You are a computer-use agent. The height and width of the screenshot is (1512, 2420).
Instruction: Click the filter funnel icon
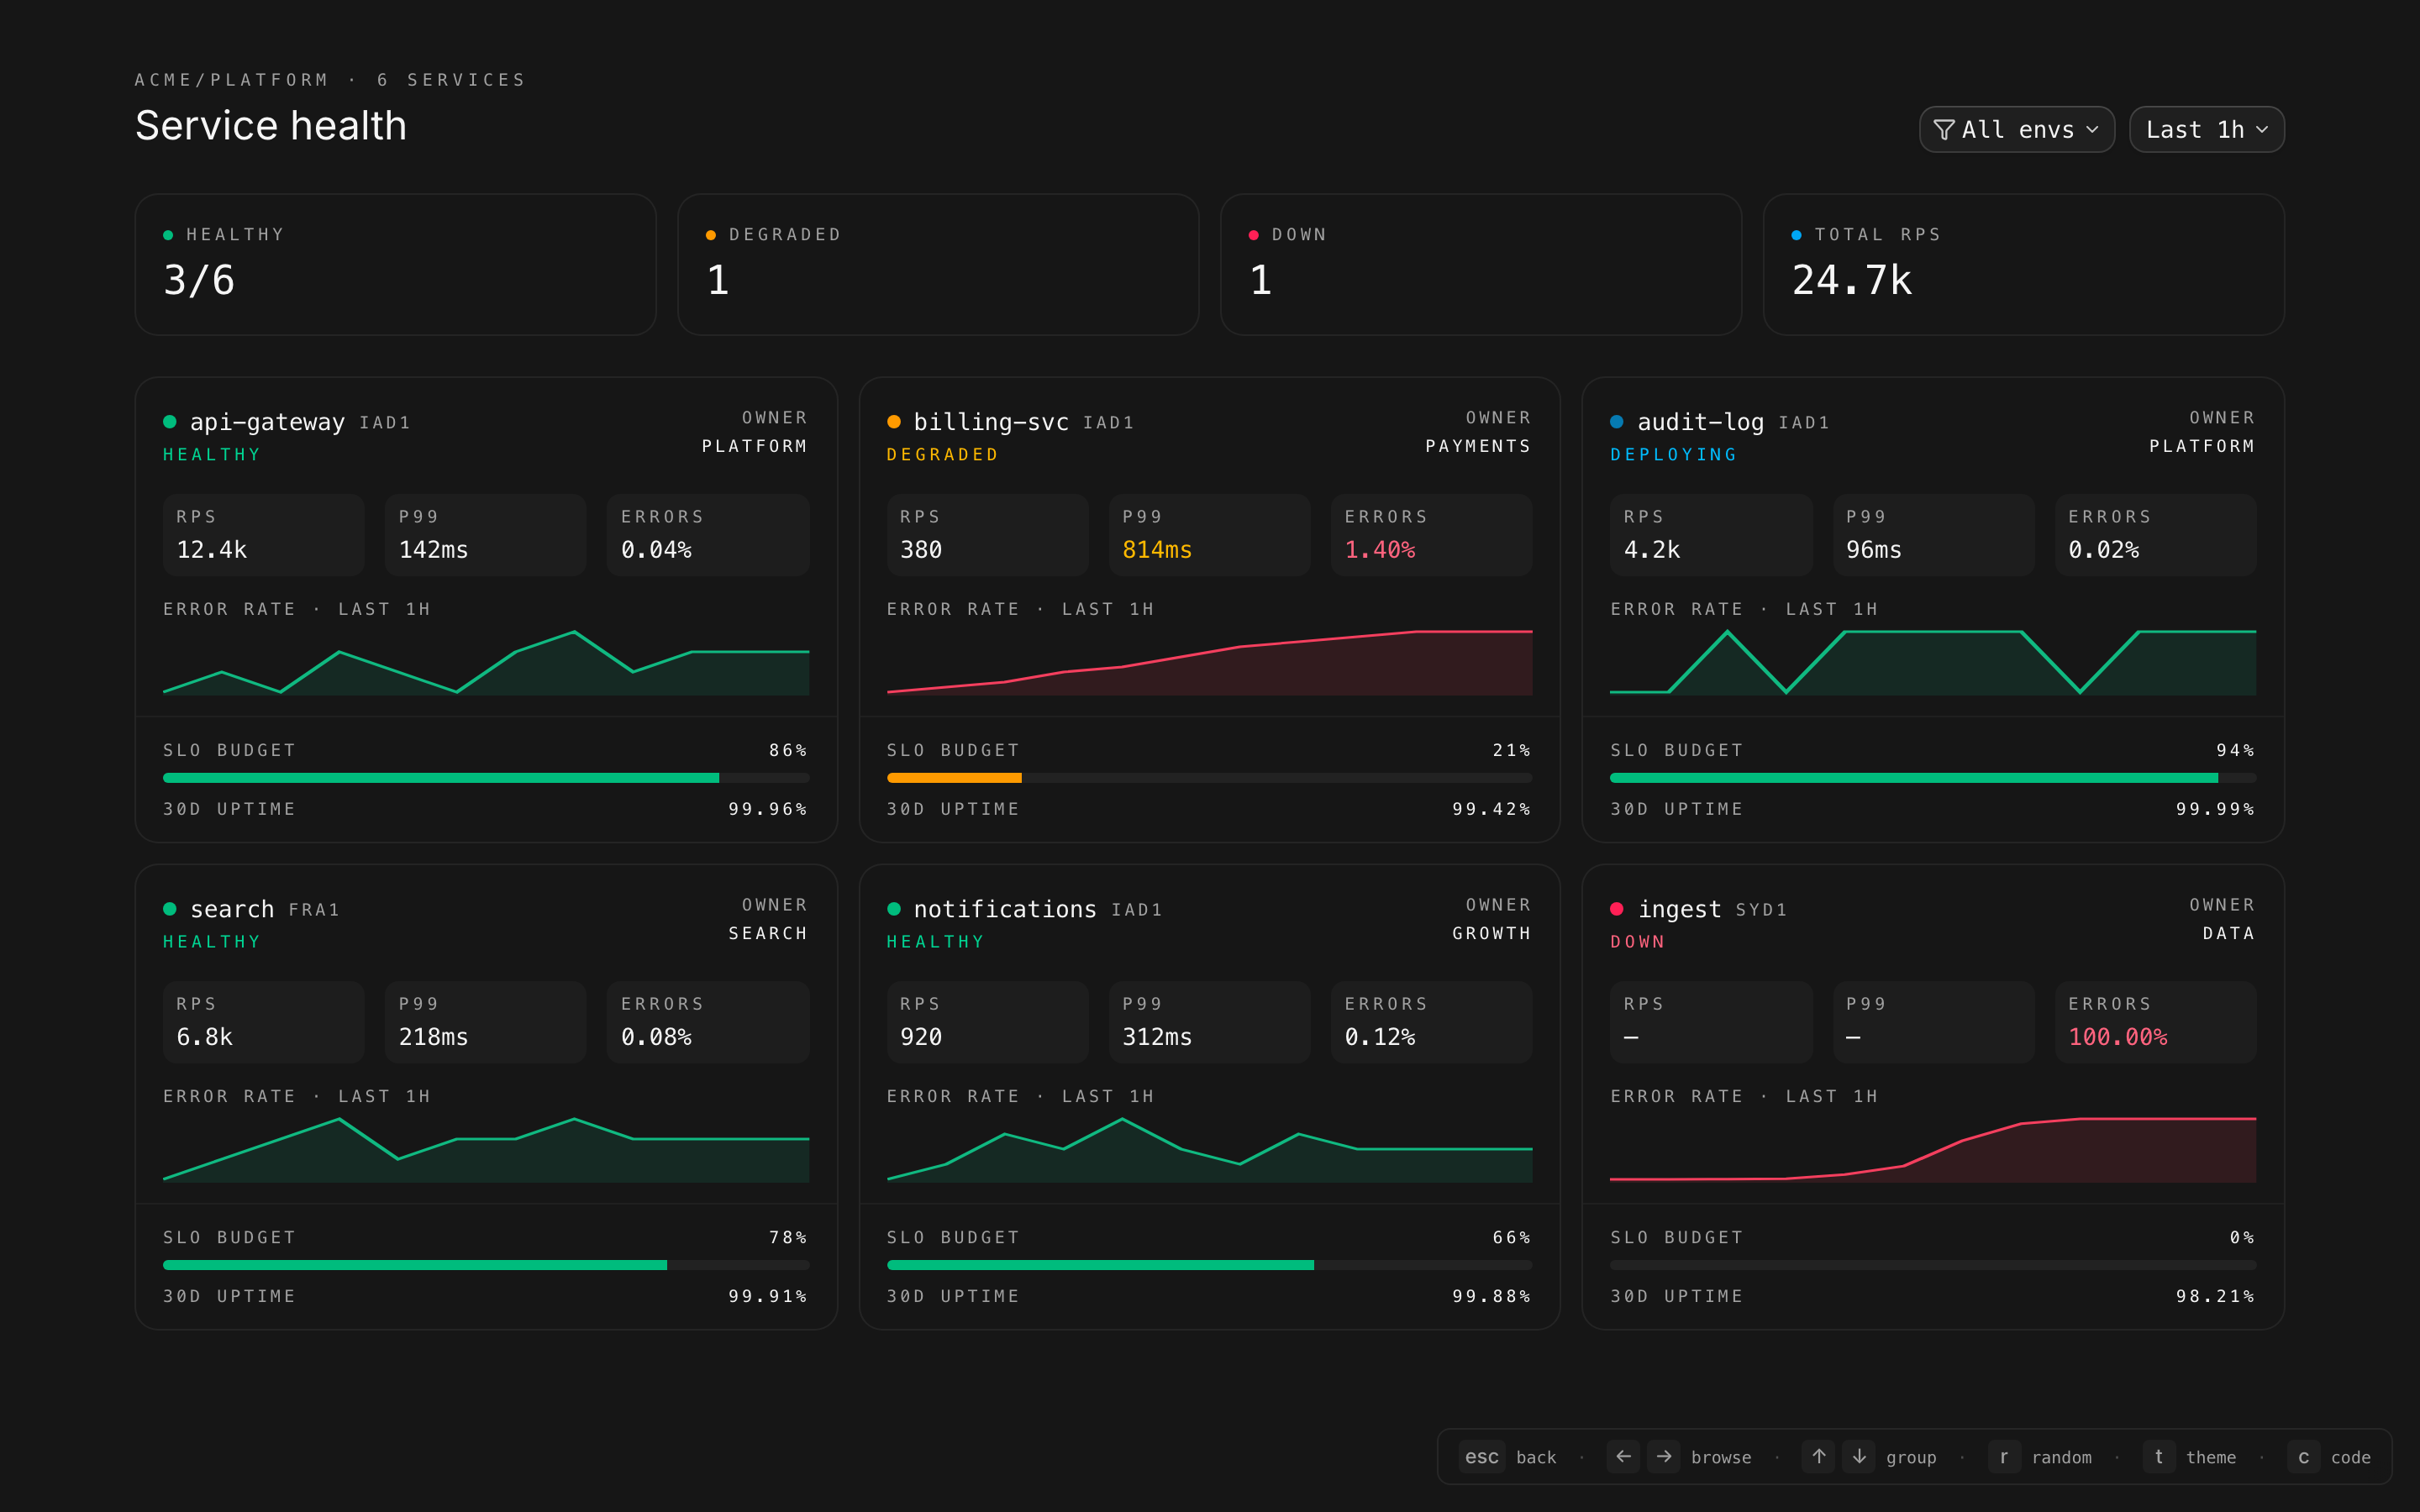[x=1943, y=130]
